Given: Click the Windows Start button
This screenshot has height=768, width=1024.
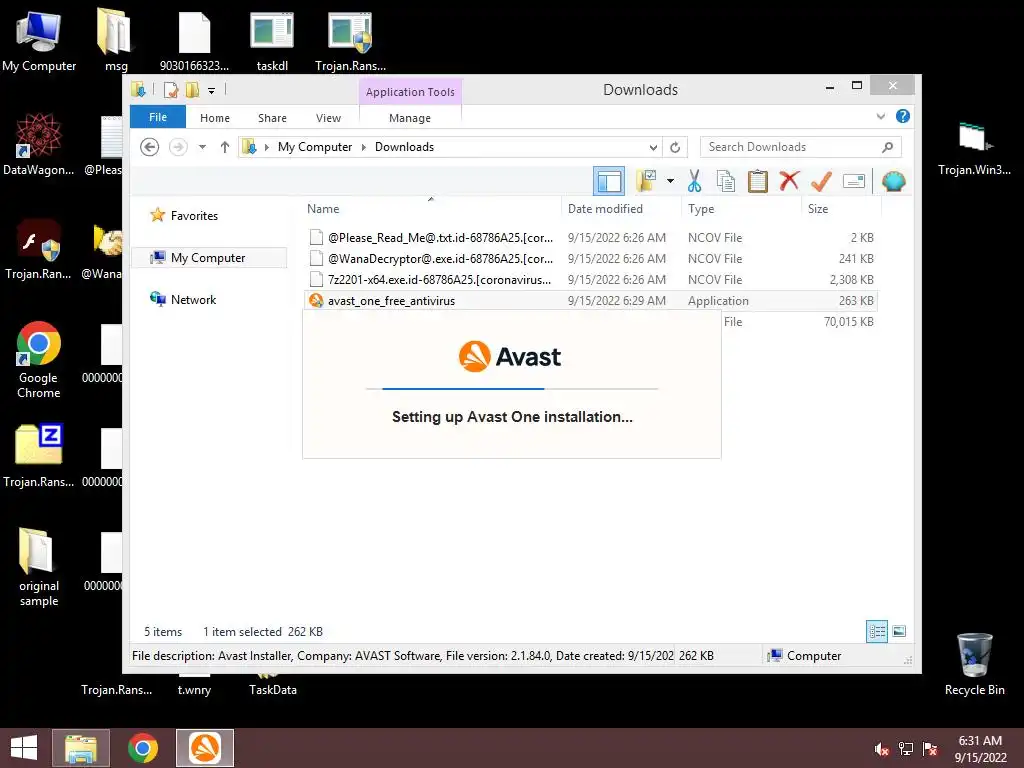Looking at the screenshot, I should pyautogui.click(x=24, y=748).
